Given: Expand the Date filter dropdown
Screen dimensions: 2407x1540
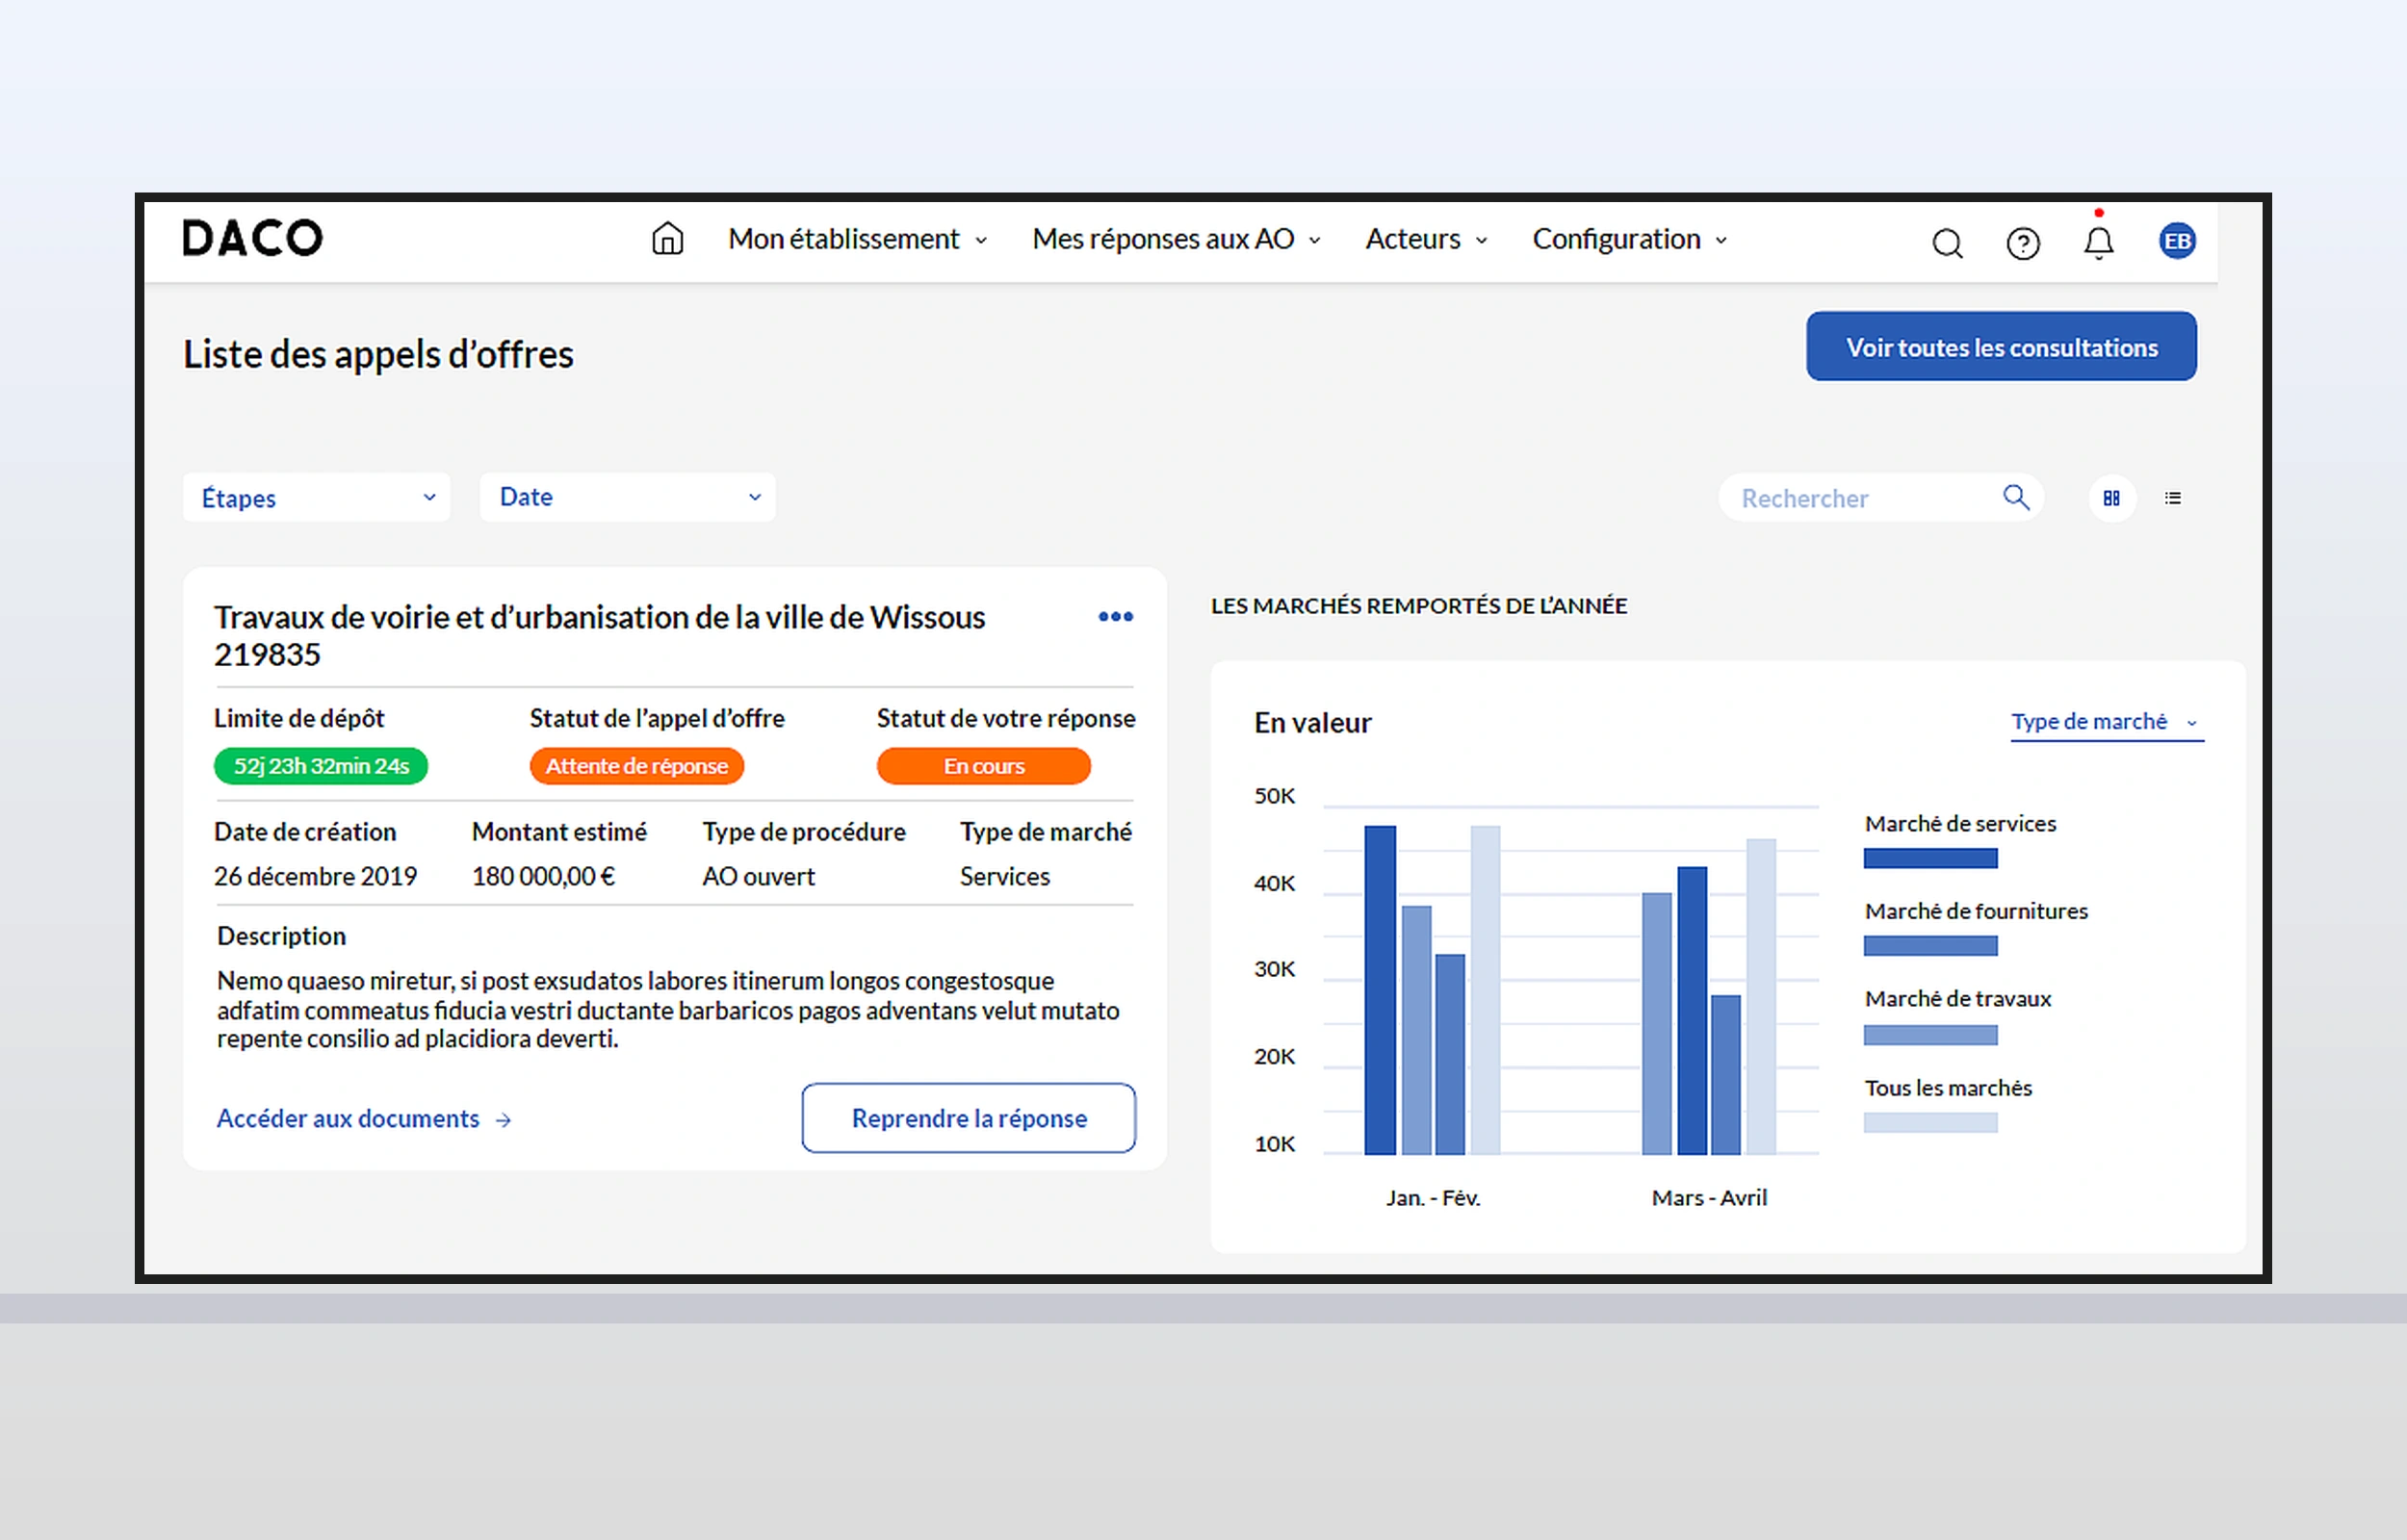Looking at the screenshot, I should 627,497.
